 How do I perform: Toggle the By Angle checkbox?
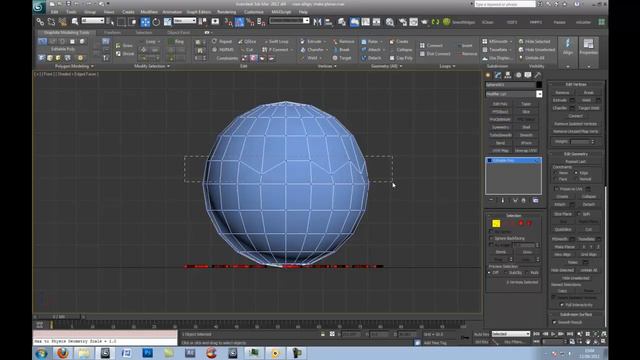[x=491, y=245]
